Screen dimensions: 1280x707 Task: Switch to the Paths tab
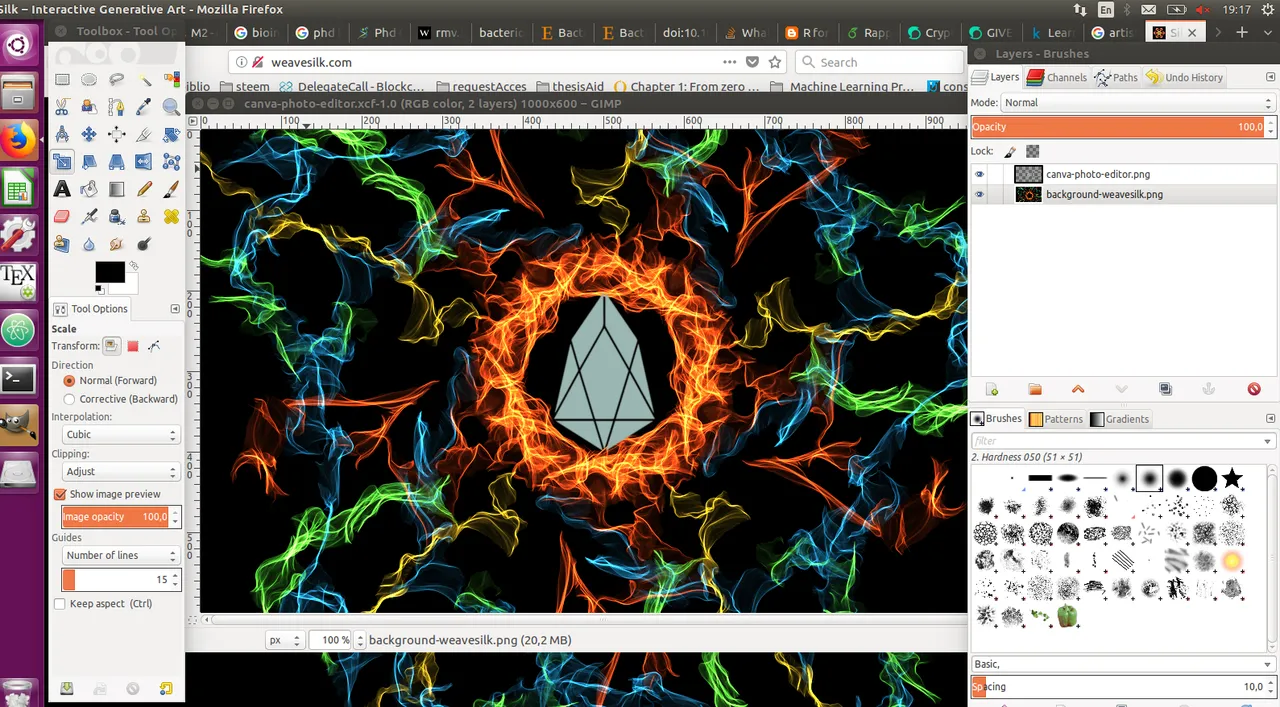(1116, 77)
